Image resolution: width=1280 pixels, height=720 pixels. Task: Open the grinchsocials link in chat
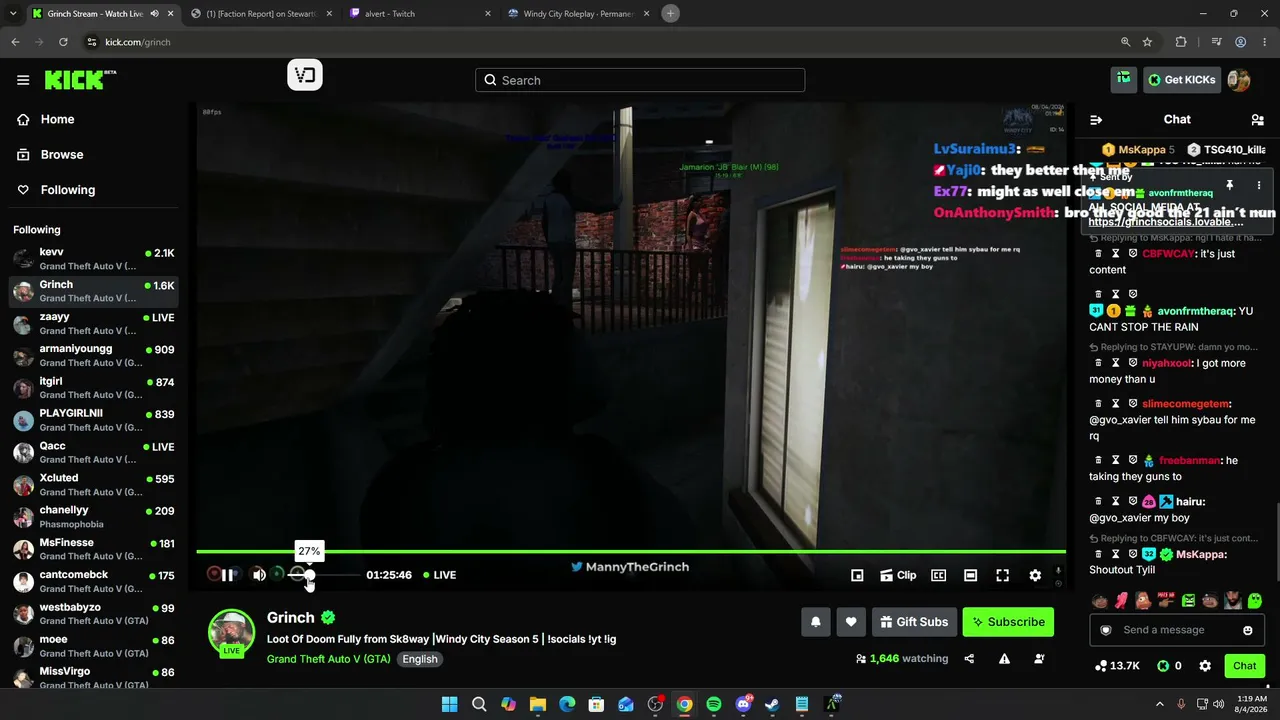[x=1166, y=222]
